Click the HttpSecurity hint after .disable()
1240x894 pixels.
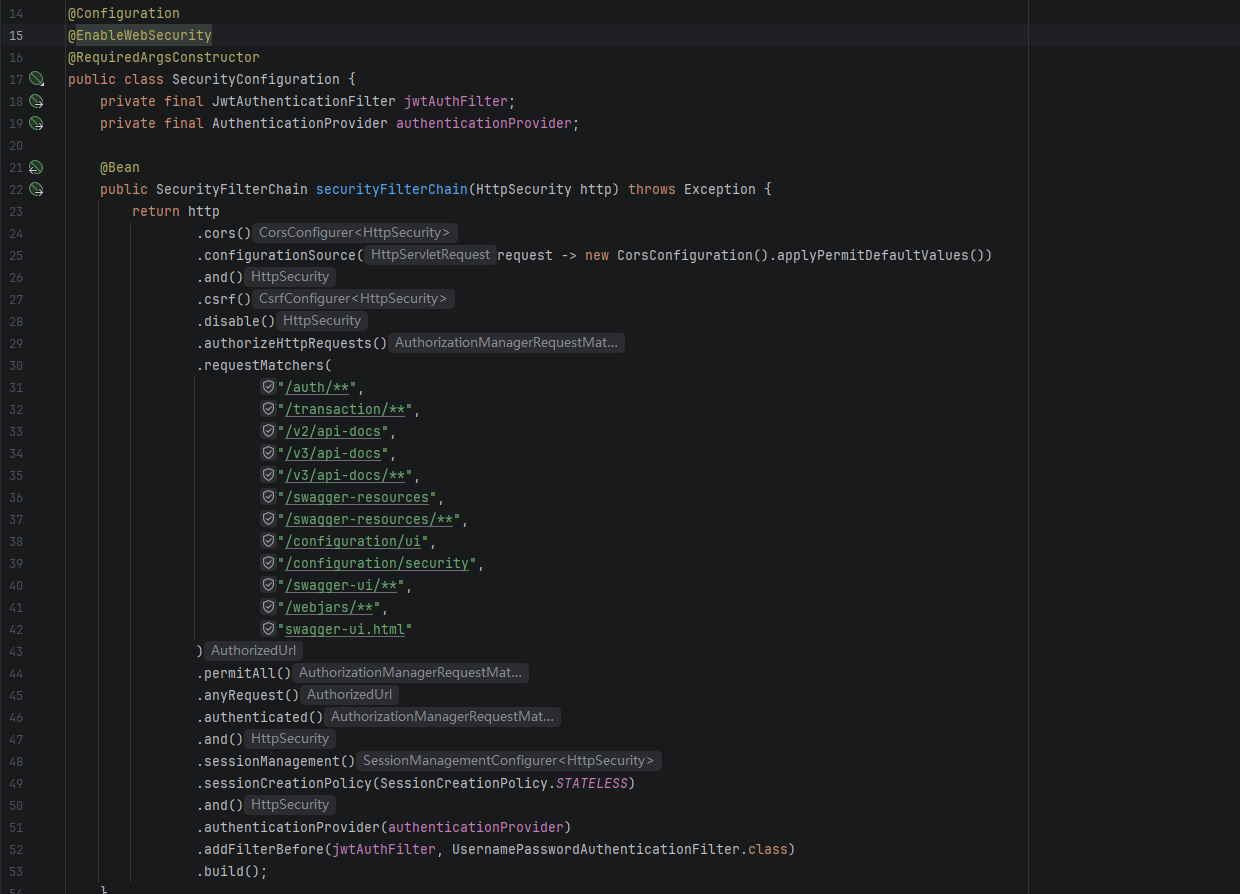click(x=322, y=321)
